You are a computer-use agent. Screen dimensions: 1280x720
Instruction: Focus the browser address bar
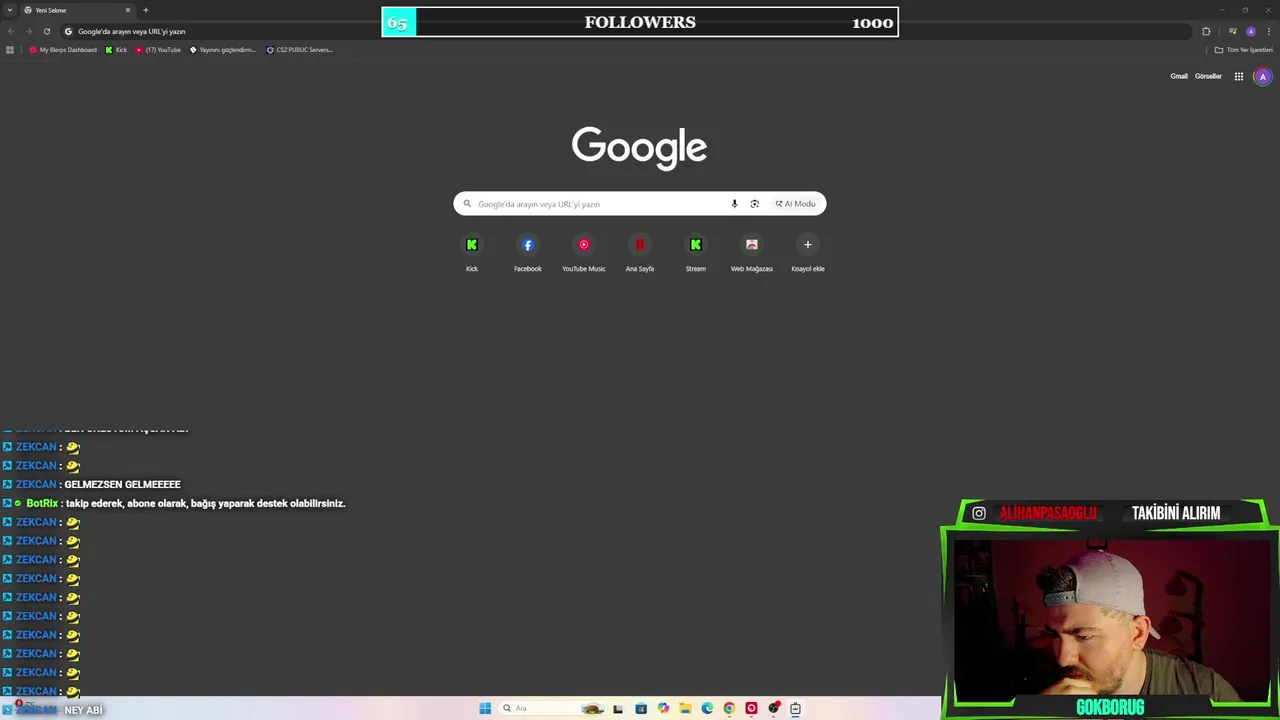630,31
